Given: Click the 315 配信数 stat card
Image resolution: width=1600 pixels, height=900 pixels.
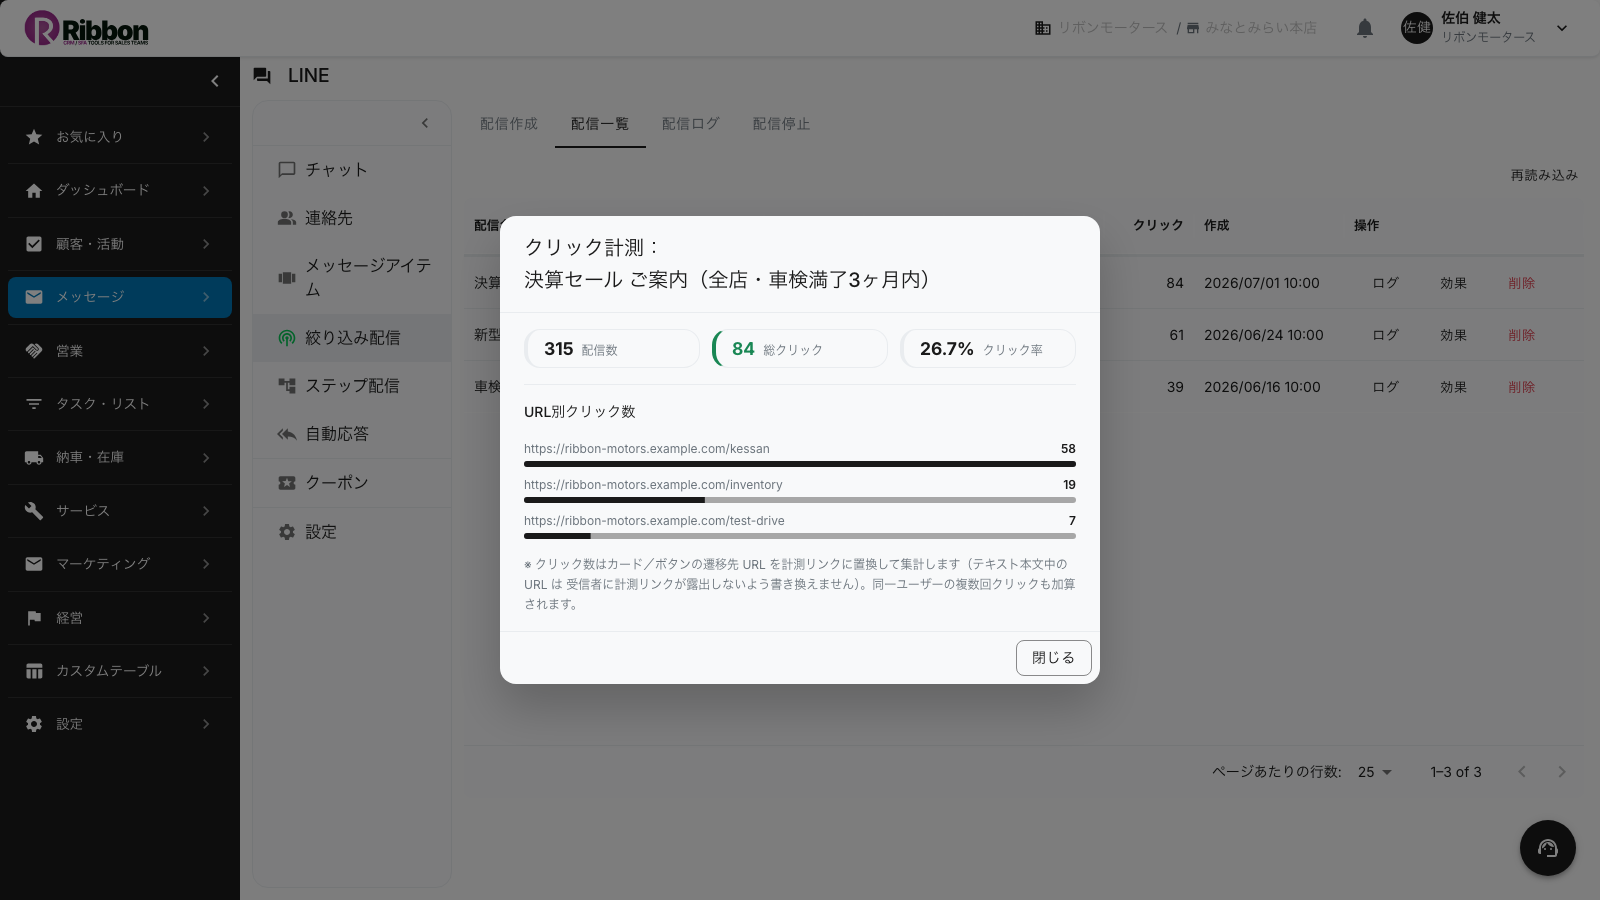Looking at the screenshot, I should click(612, 349).
